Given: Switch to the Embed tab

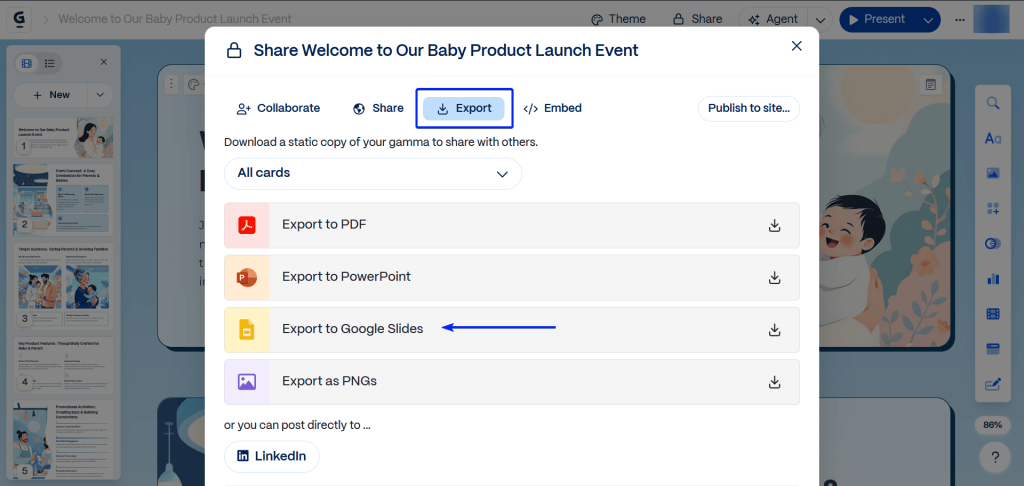Looking at the screenshot, I should [552, 108].
